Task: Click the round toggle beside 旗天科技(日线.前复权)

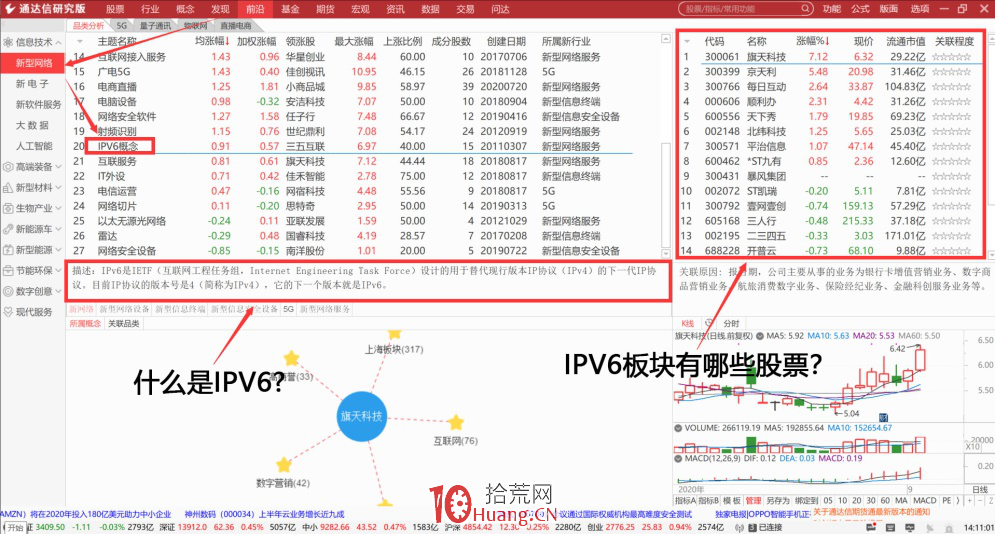Action: point(760,336)
